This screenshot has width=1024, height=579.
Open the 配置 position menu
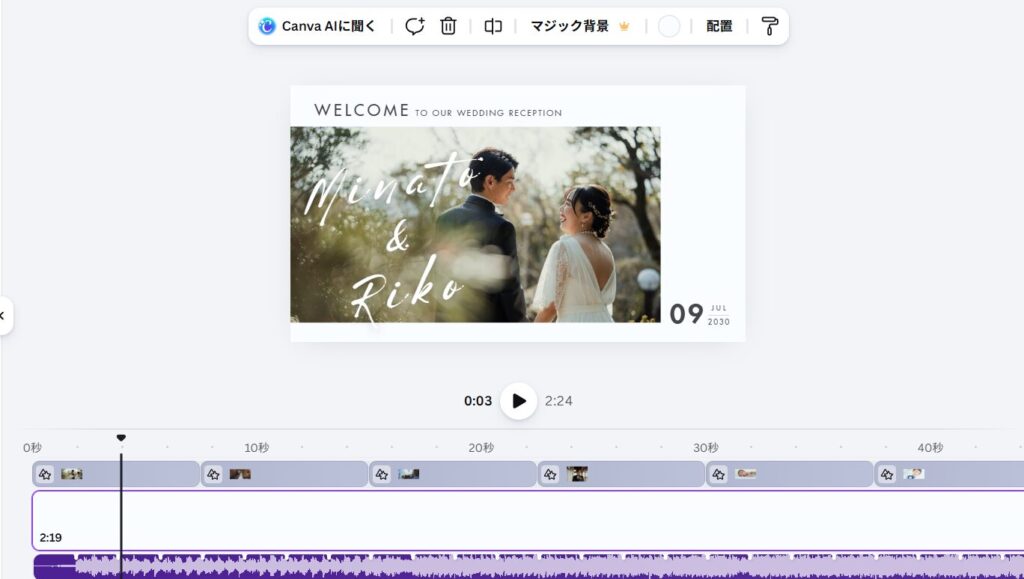pyautogui.click(x=719, y=27)
